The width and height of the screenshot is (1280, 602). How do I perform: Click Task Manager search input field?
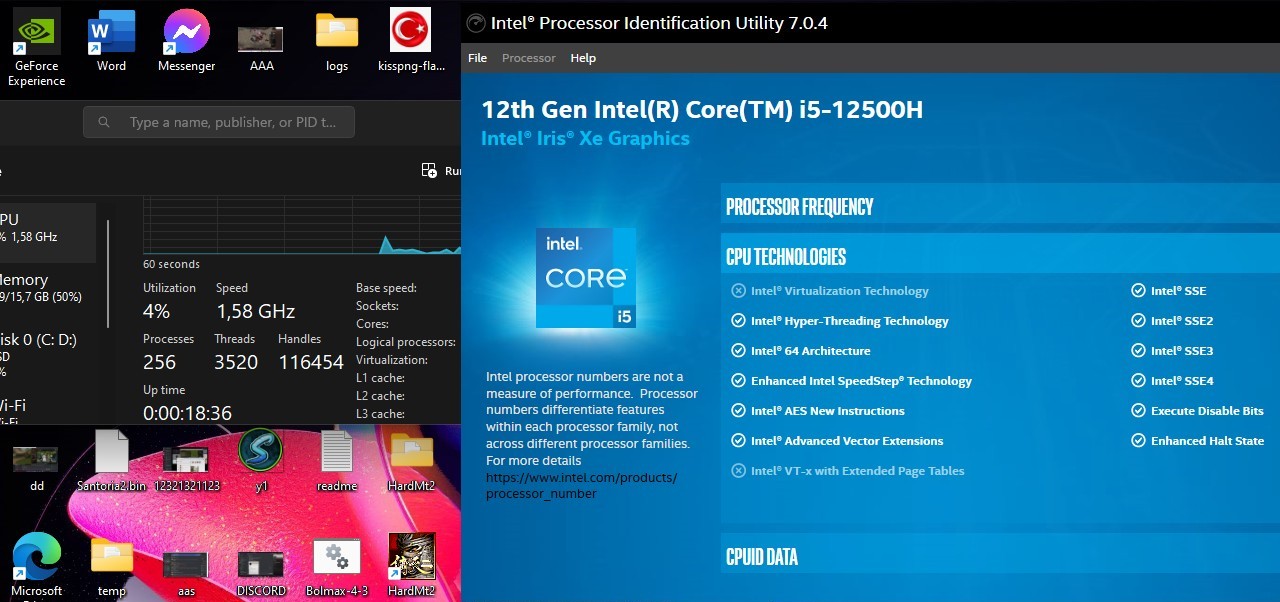(219, 123)
